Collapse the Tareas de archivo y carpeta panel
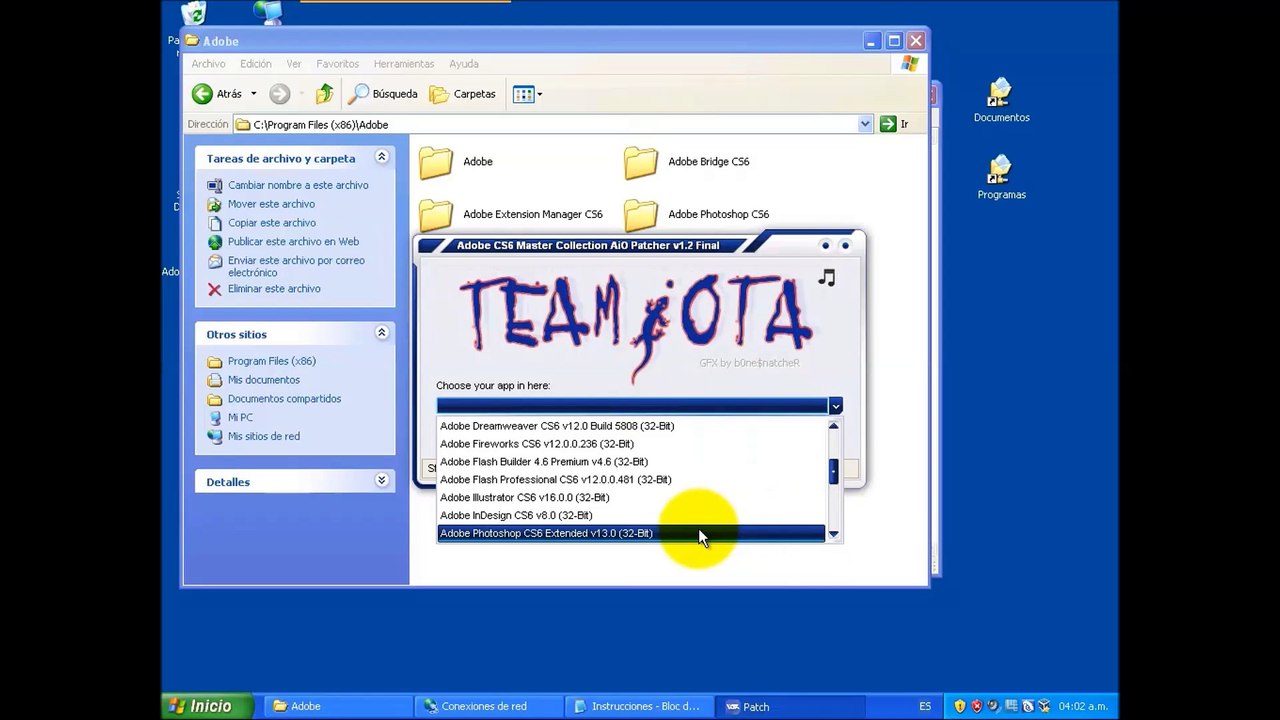Viewport: 1280px width, 720px height. click(381, 157)
